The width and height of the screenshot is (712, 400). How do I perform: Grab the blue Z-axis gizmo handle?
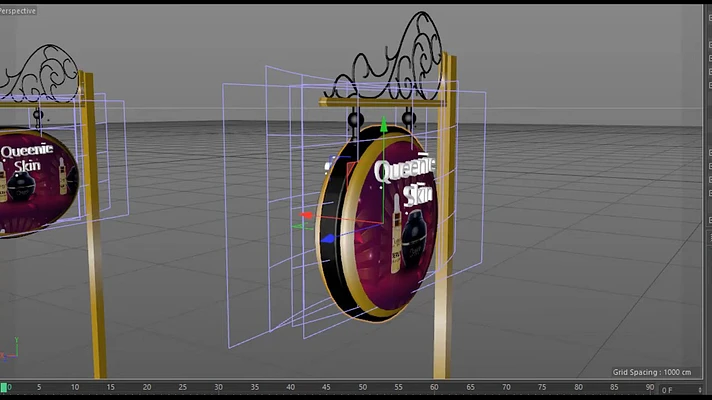click(328, 238)
